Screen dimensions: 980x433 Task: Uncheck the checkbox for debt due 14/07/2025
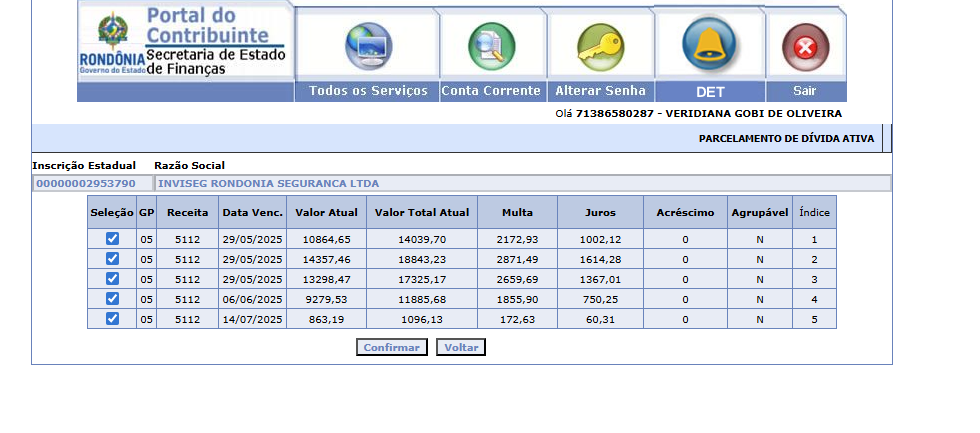(112, 319)
